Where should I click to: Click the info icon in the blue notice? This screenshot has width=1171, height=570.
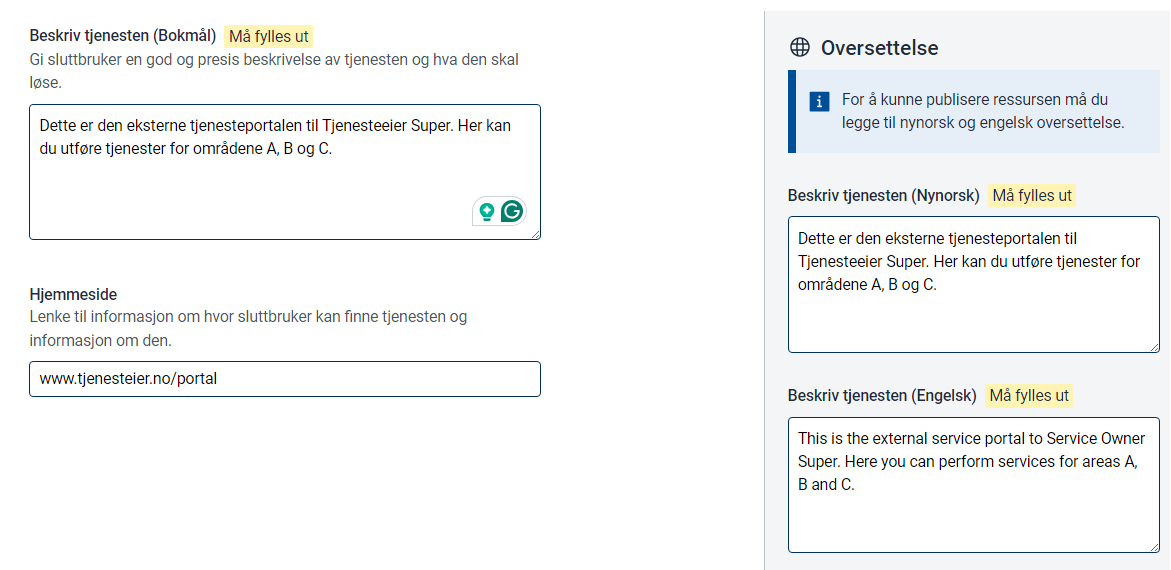coord(819,101)
